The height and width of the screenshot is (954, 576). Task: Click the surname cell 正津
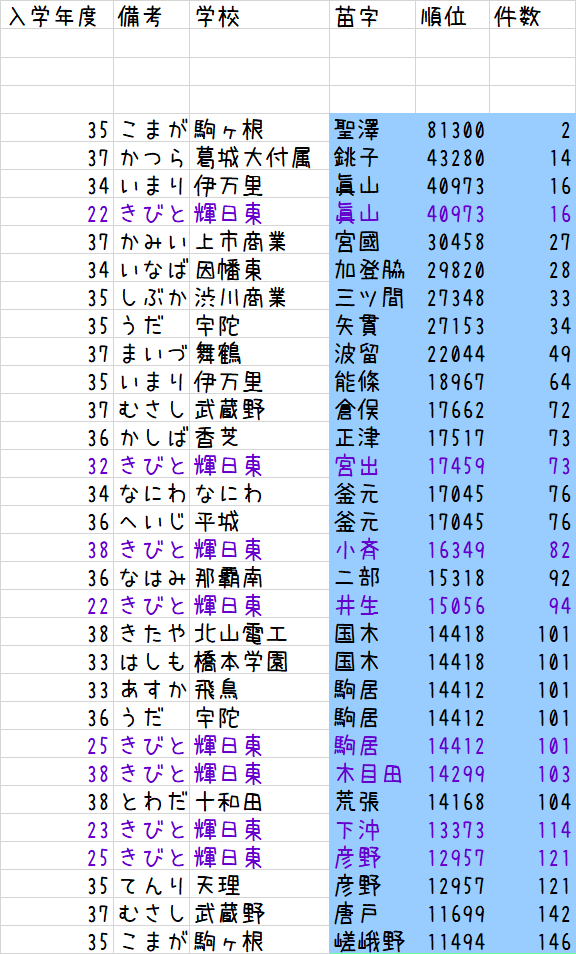(x=373, y=436)
